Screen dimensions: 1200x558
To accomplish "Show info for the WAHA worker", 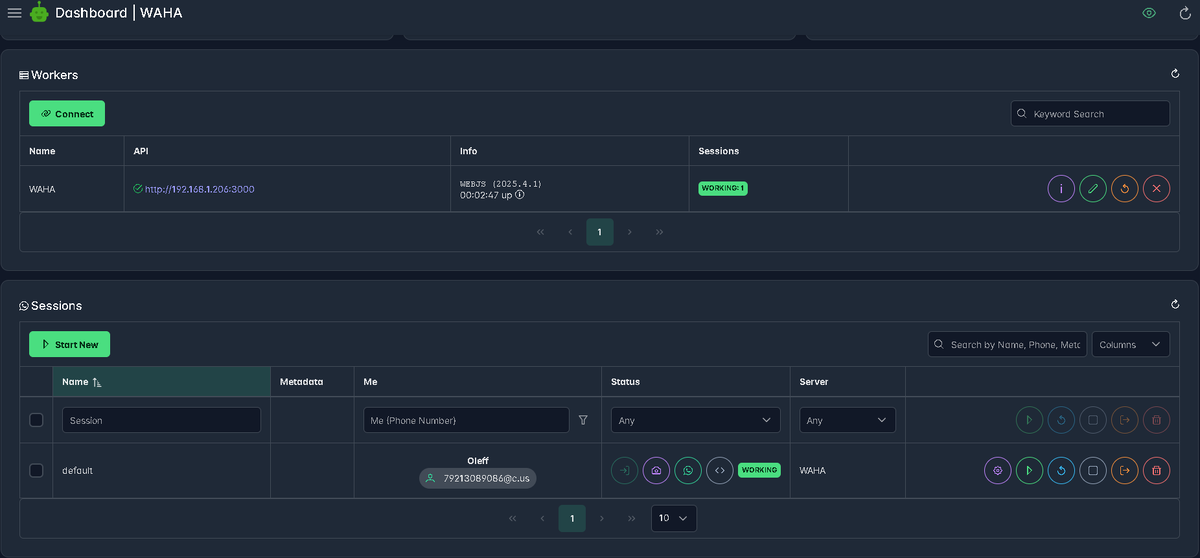I will 1061,188.
